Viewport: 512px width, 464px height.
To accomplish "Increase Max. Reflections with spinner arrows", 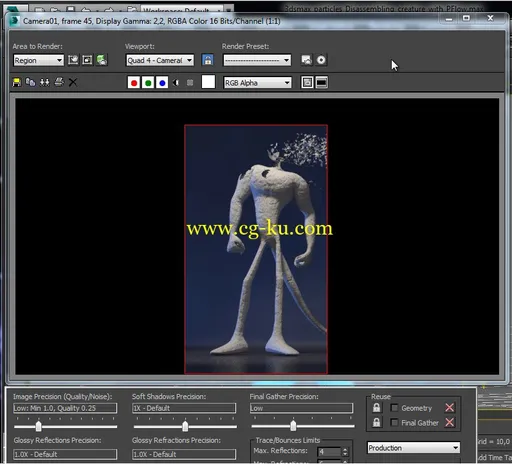I will pos(345,450).
